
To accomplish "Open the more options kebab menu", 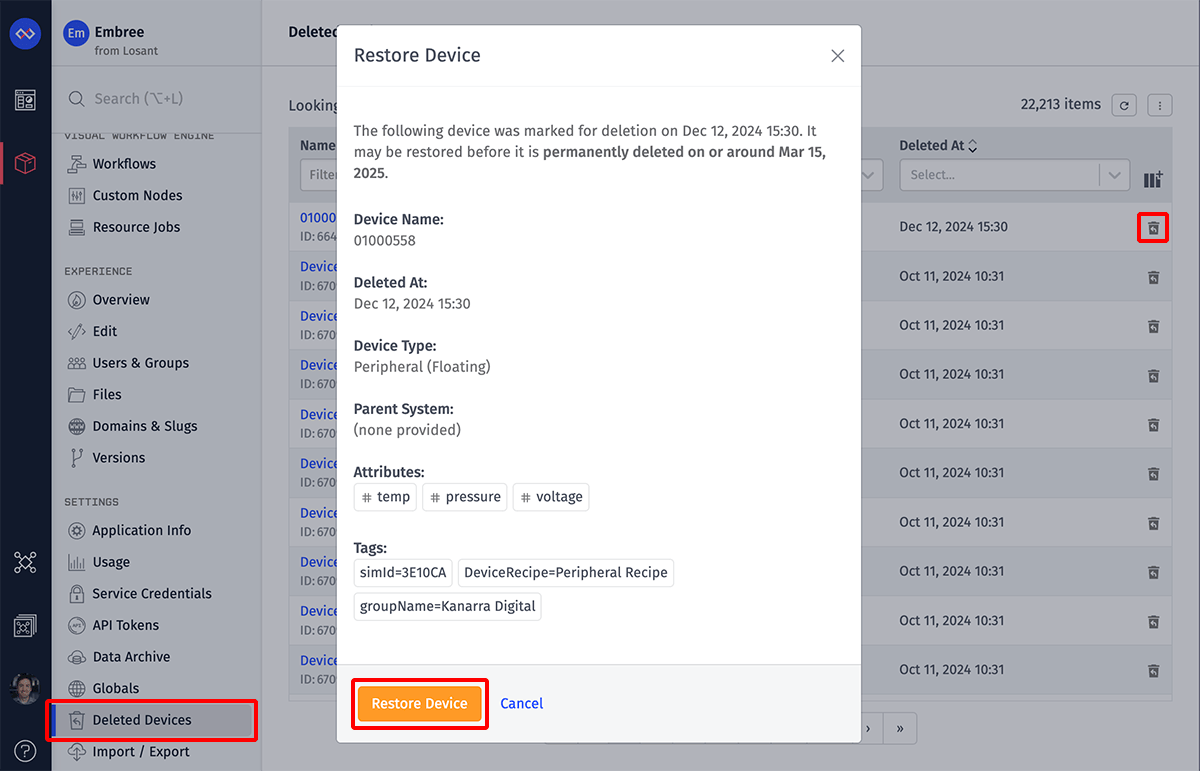I will point(1159,105).
